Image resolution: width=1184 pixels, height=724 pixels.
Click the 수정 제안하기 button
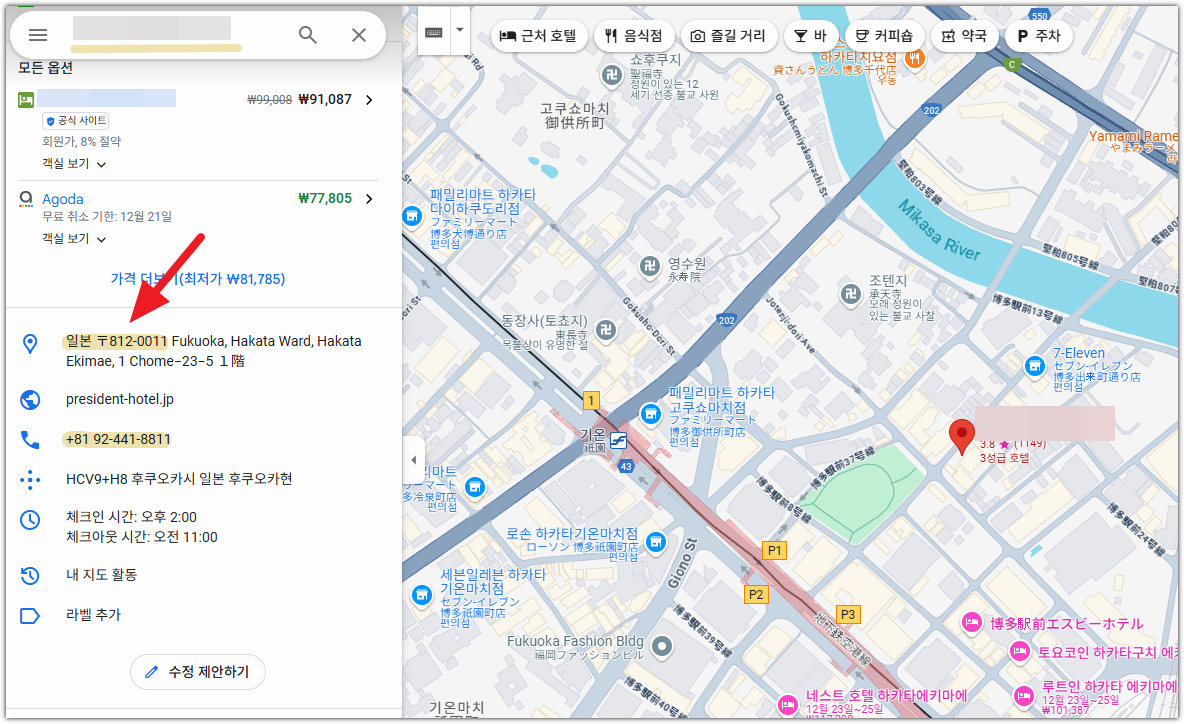pos(197,673)
